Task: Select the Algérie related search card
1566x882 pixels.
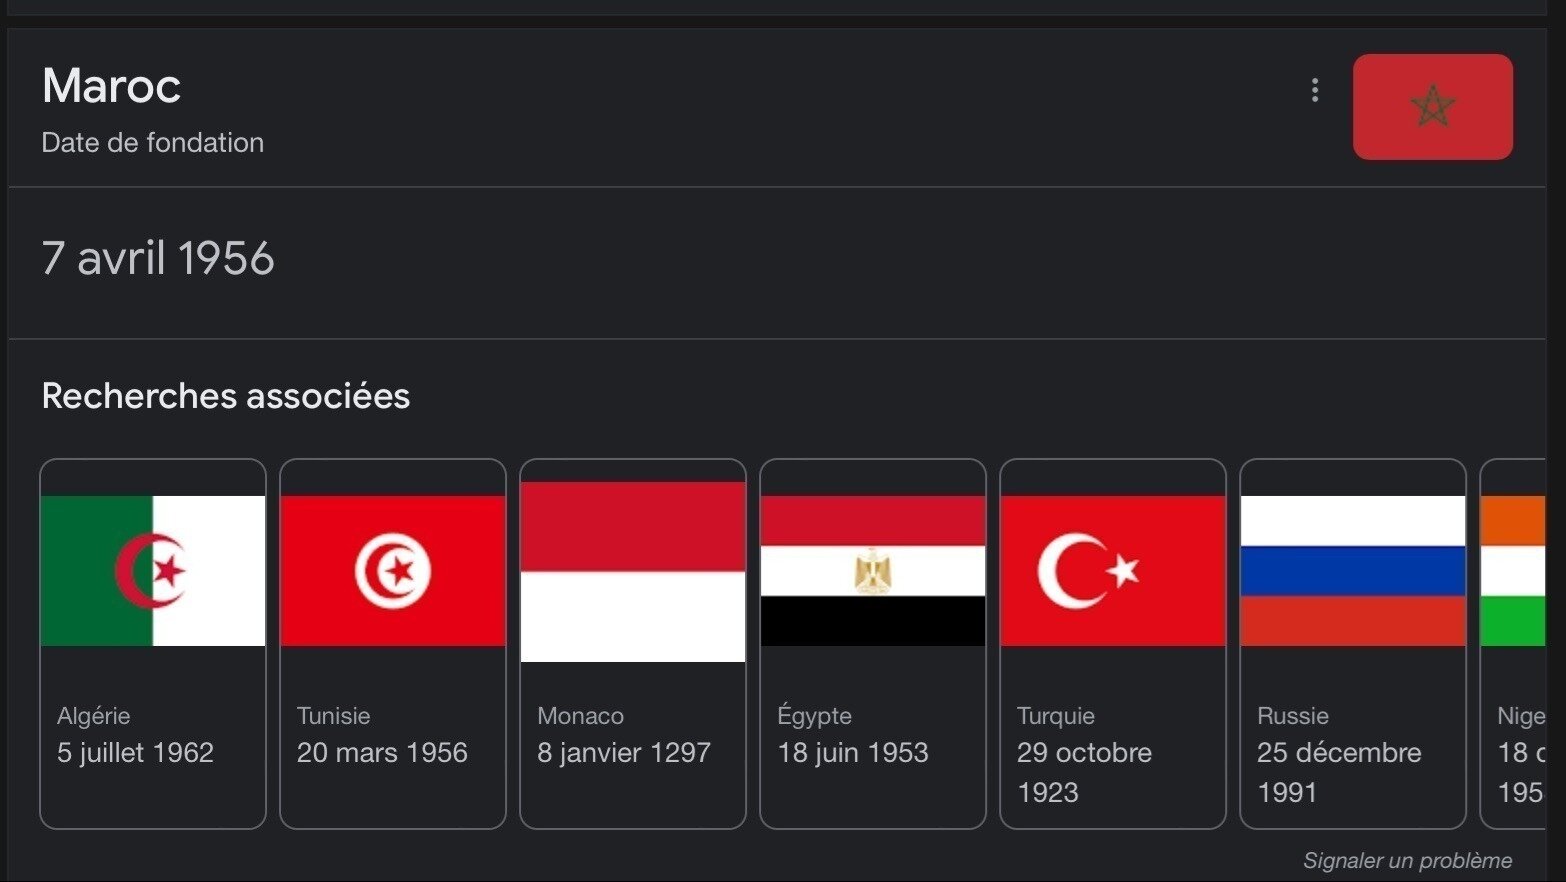Action: click(x=152, y=643)
